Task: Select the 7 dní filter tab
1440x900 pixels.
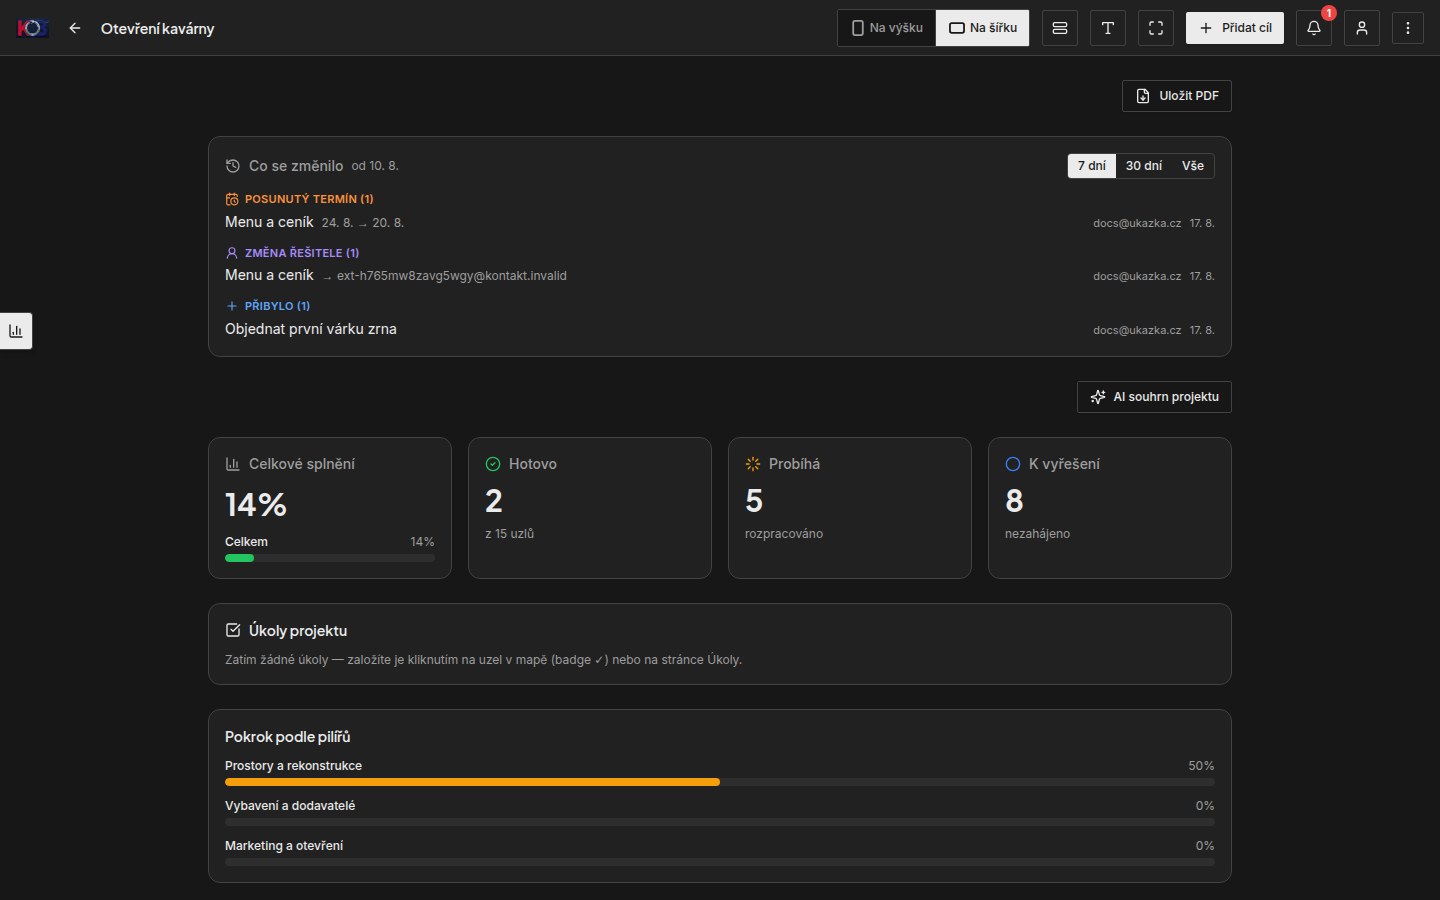Action: pyautogui.click(x=1092, y=166)
